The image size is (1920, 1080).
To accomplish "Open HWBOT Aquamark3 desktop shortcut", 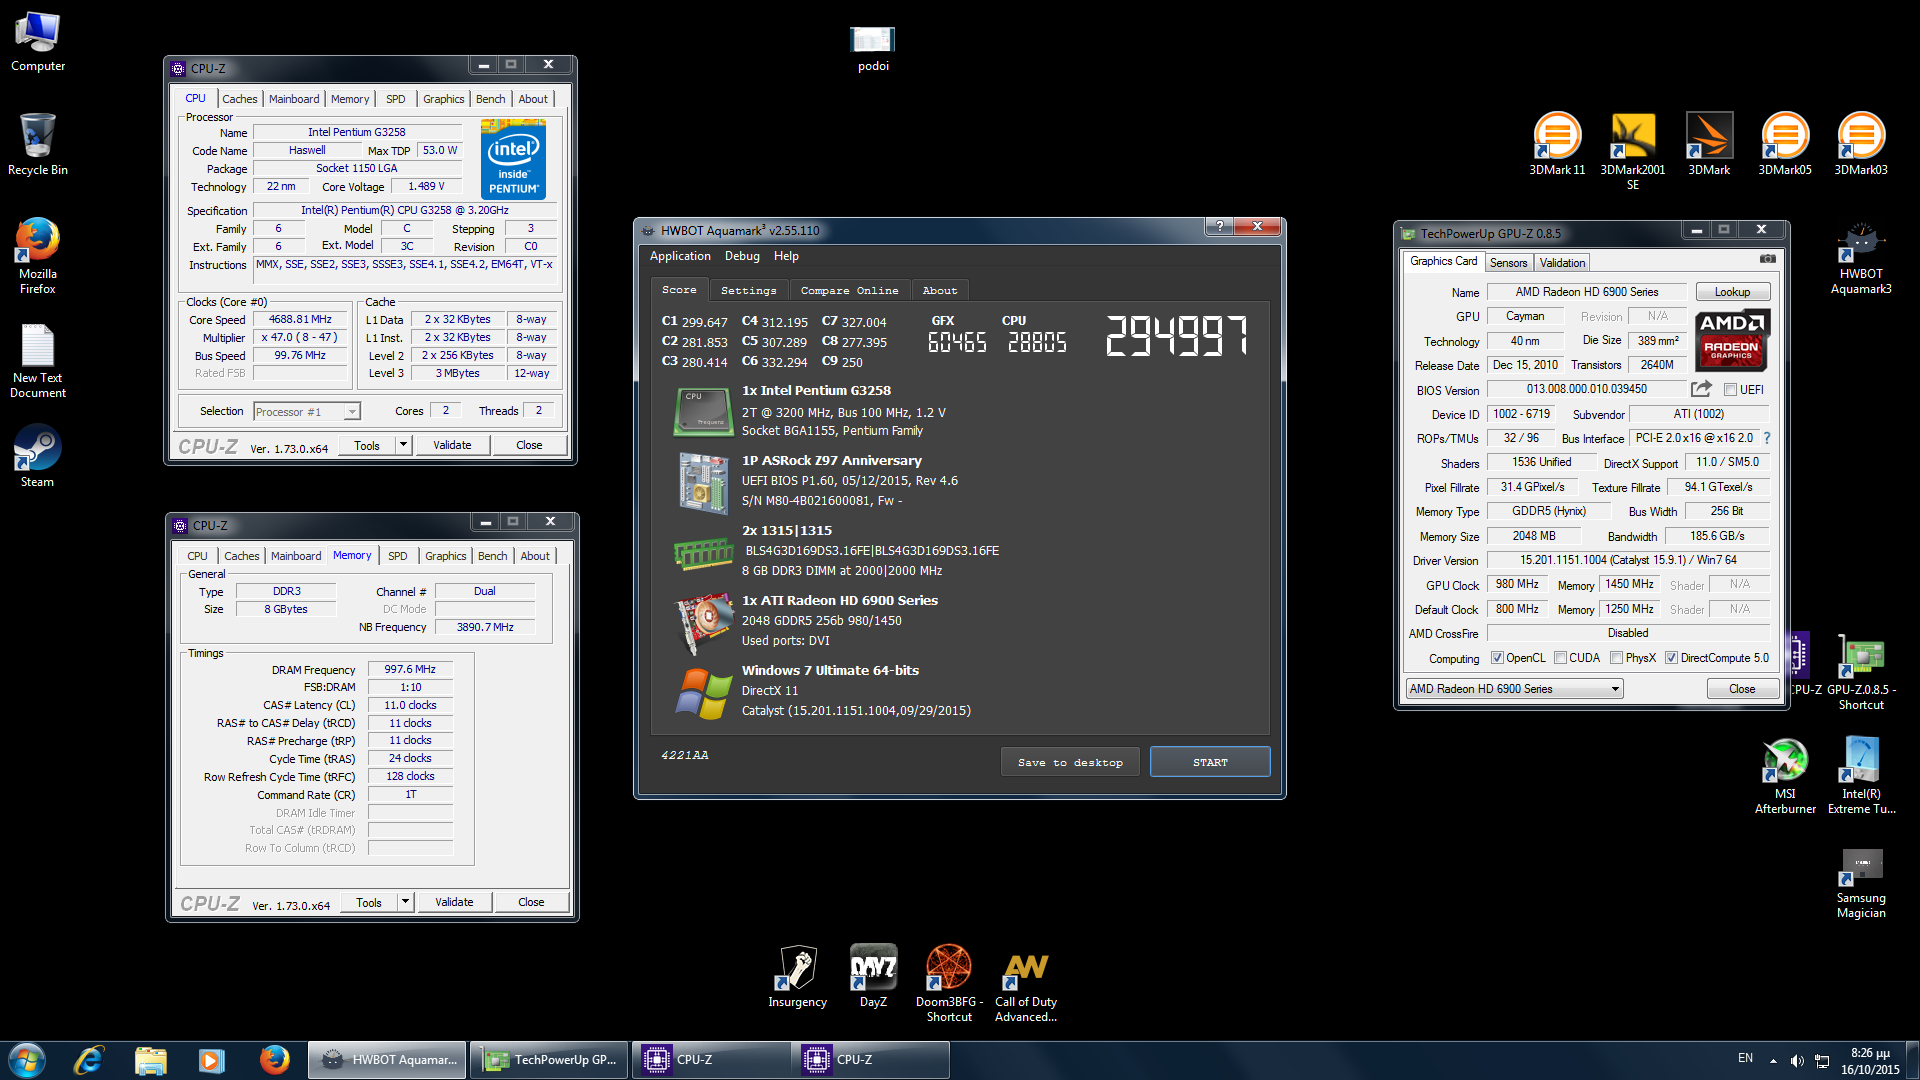I will (1861, 260).
